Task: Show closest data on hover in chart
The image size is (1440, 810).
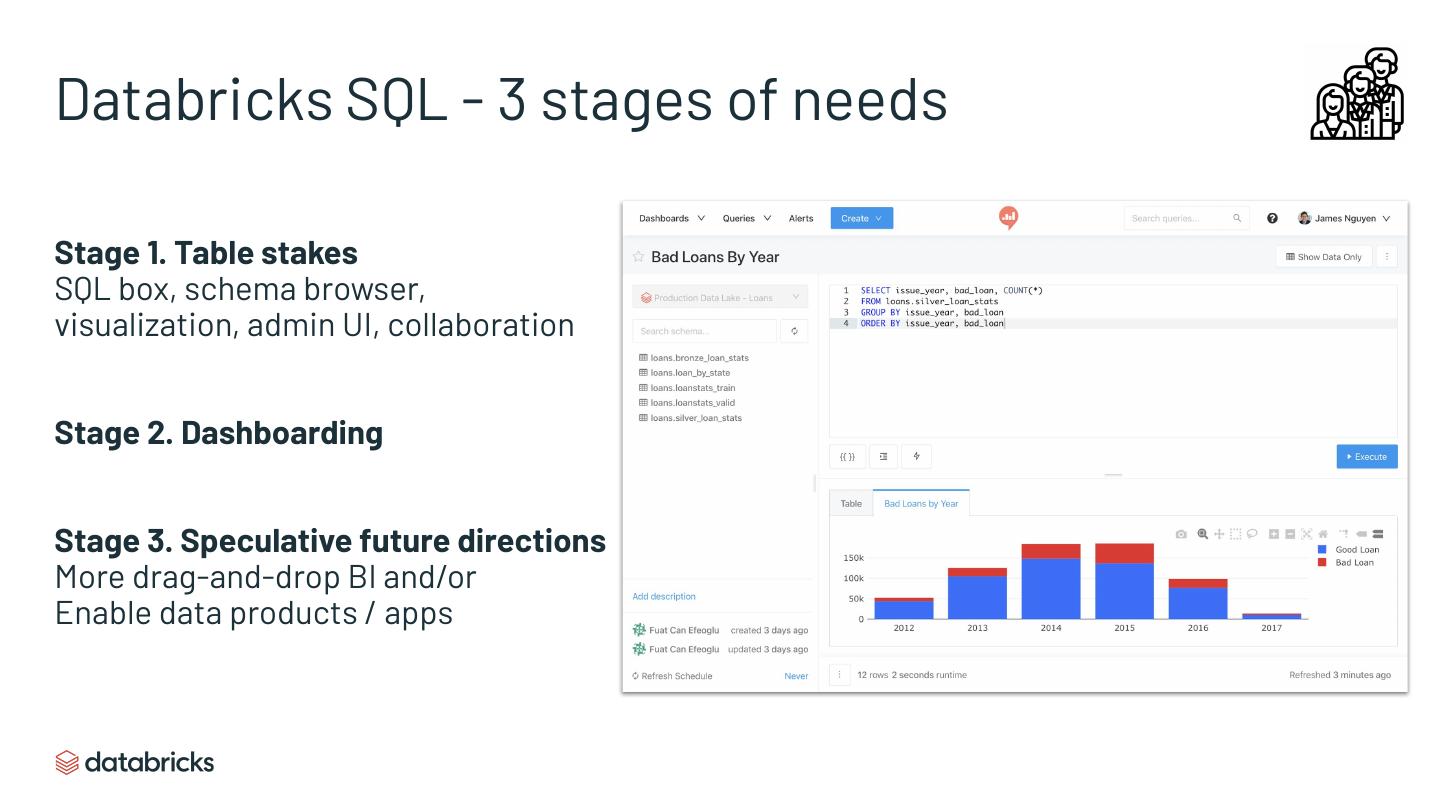Action: [1361, 534]
